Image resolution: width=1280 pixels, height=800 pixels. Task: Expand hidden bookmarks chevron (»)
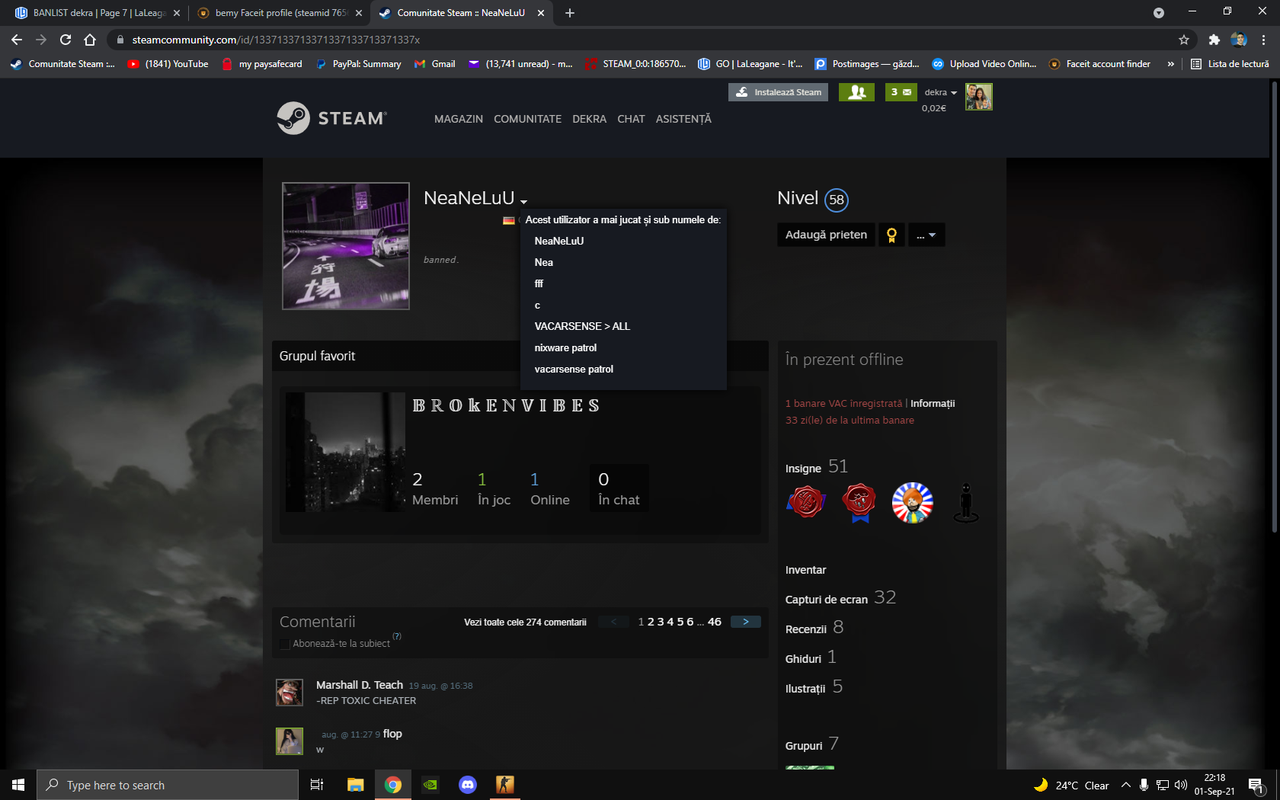(x=1171, y=63)
